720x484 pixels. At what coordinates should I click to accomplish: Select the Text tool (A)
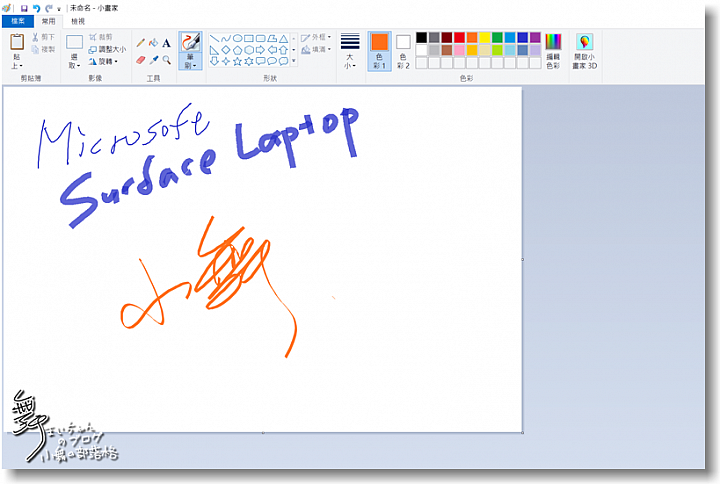166,43
